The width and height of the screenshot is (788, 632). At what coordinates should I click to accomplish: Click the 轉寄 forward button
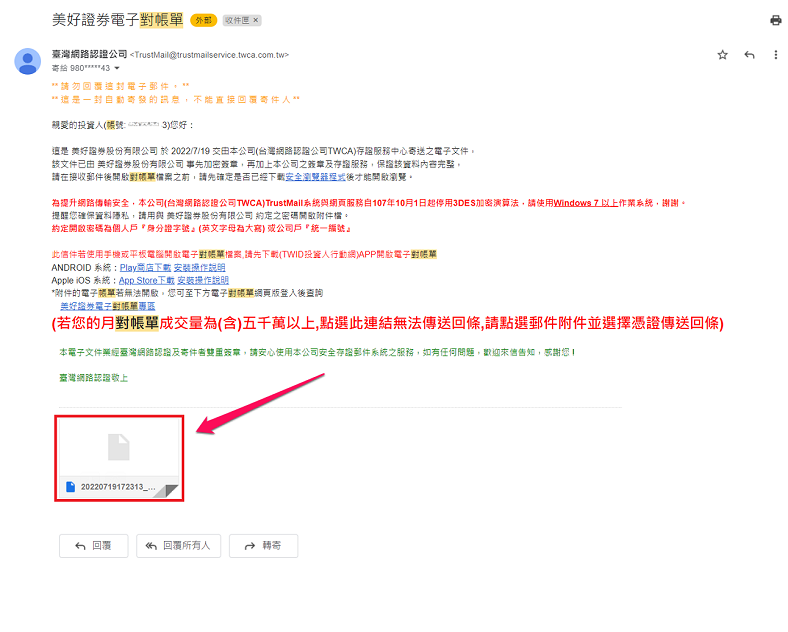coord(263,546)
